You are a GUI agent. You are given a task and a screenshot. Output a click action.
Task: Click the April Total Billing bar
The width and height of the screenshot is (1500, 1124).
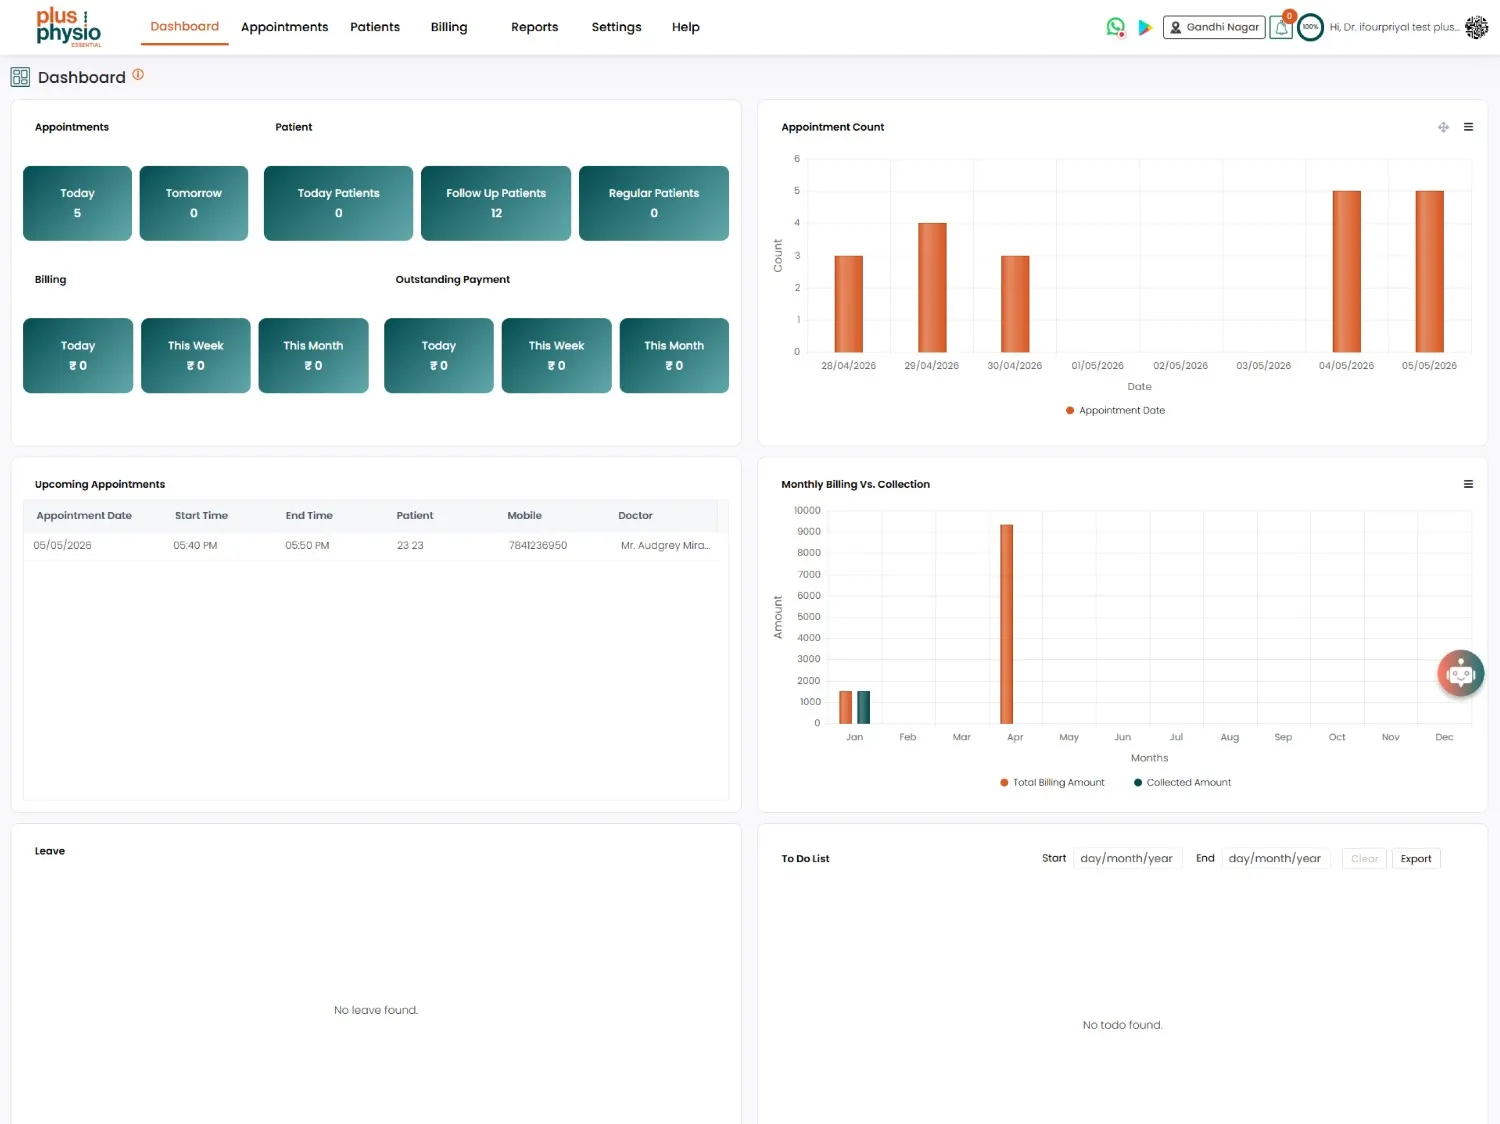click(1006, 624)
